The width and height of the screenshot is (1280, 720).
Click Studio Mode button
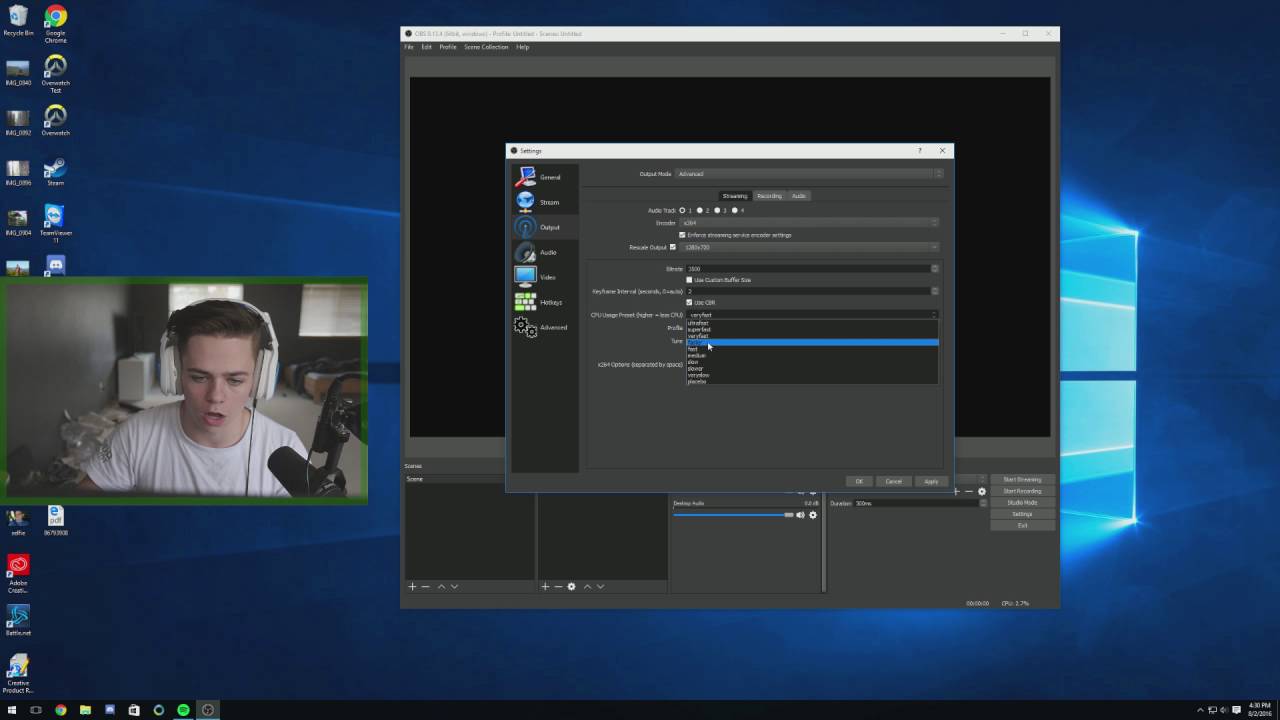click(1022, 503)
